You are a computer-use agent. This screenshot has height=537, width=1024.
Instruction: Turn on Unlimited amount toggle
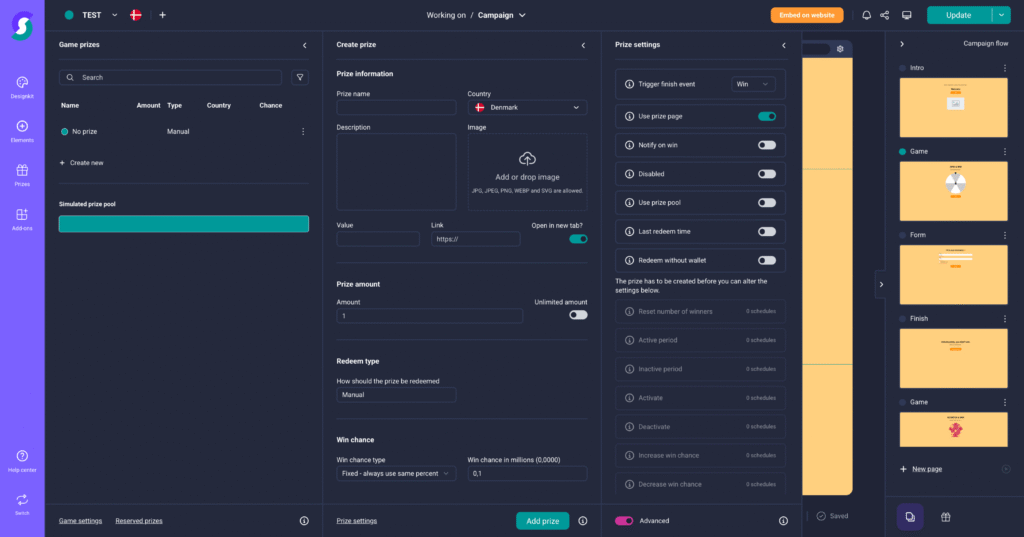pos(578,315)
